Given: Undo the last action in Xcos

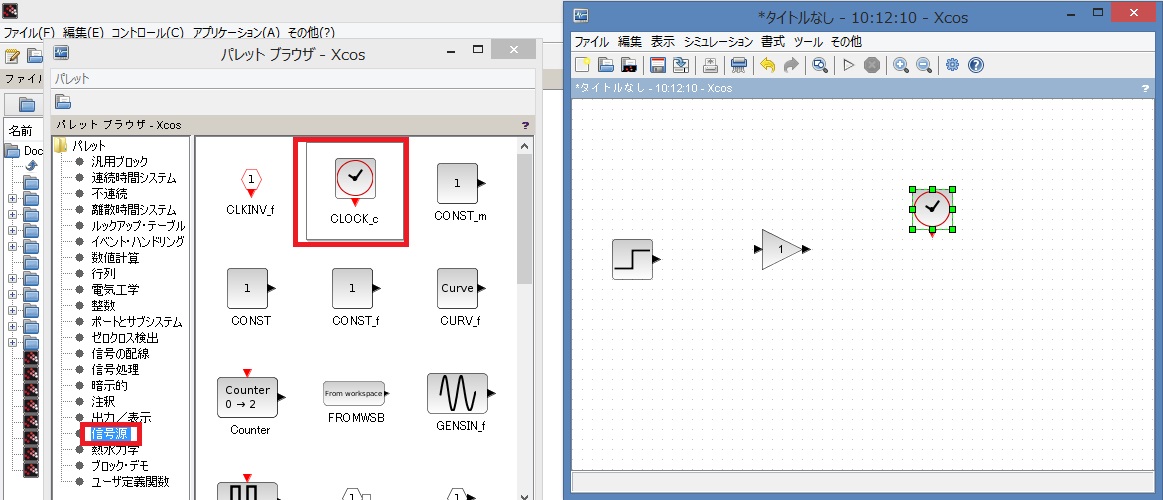Looking at the screenshot, I should [x=768, y=65].
